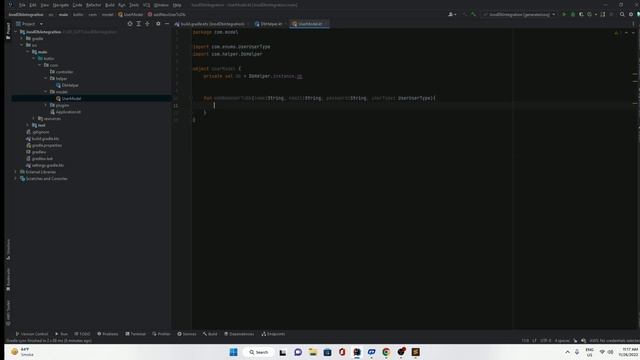Click the user account icon

tap(452, 14)
